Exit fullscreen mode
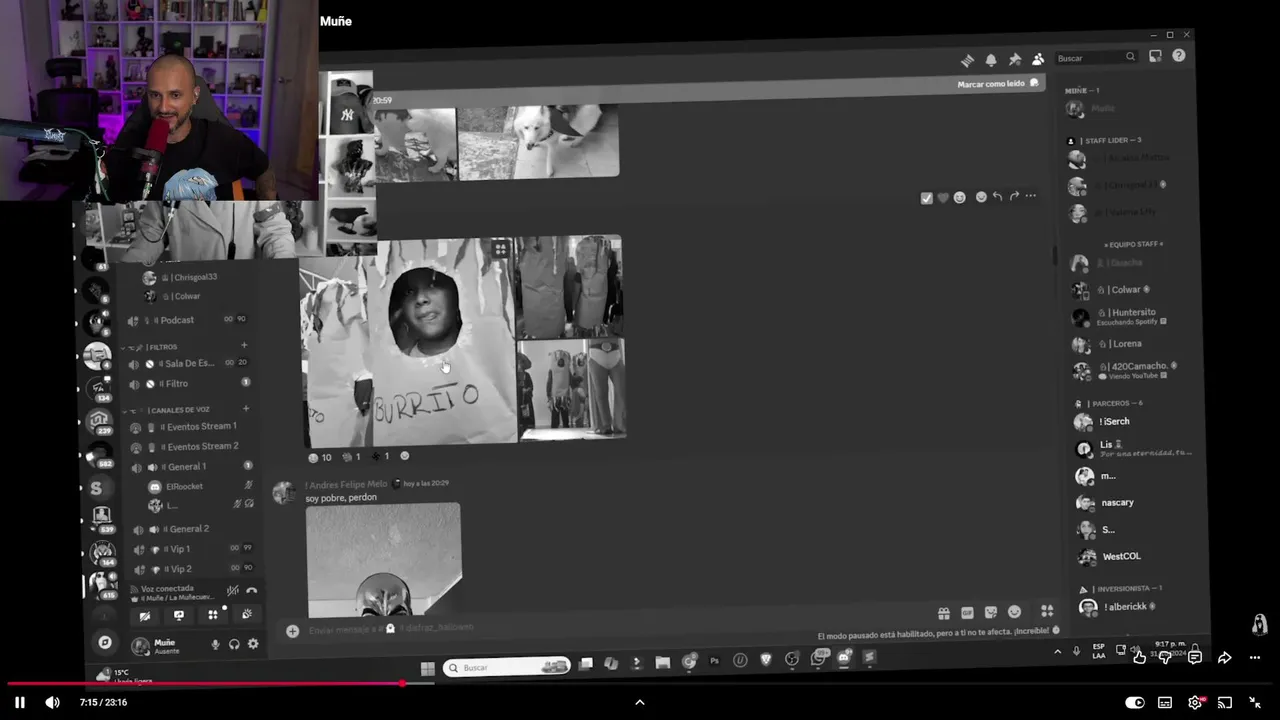Screen dimensions: 1280x720 pyautogui.click(x=1255, y=702)
